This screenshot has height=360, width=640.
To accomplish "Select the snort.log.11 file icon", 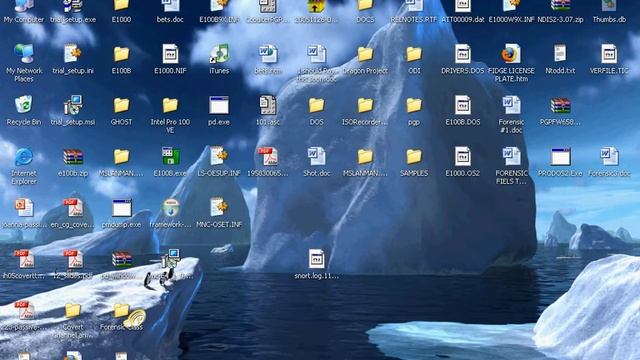I will (316, 259).
